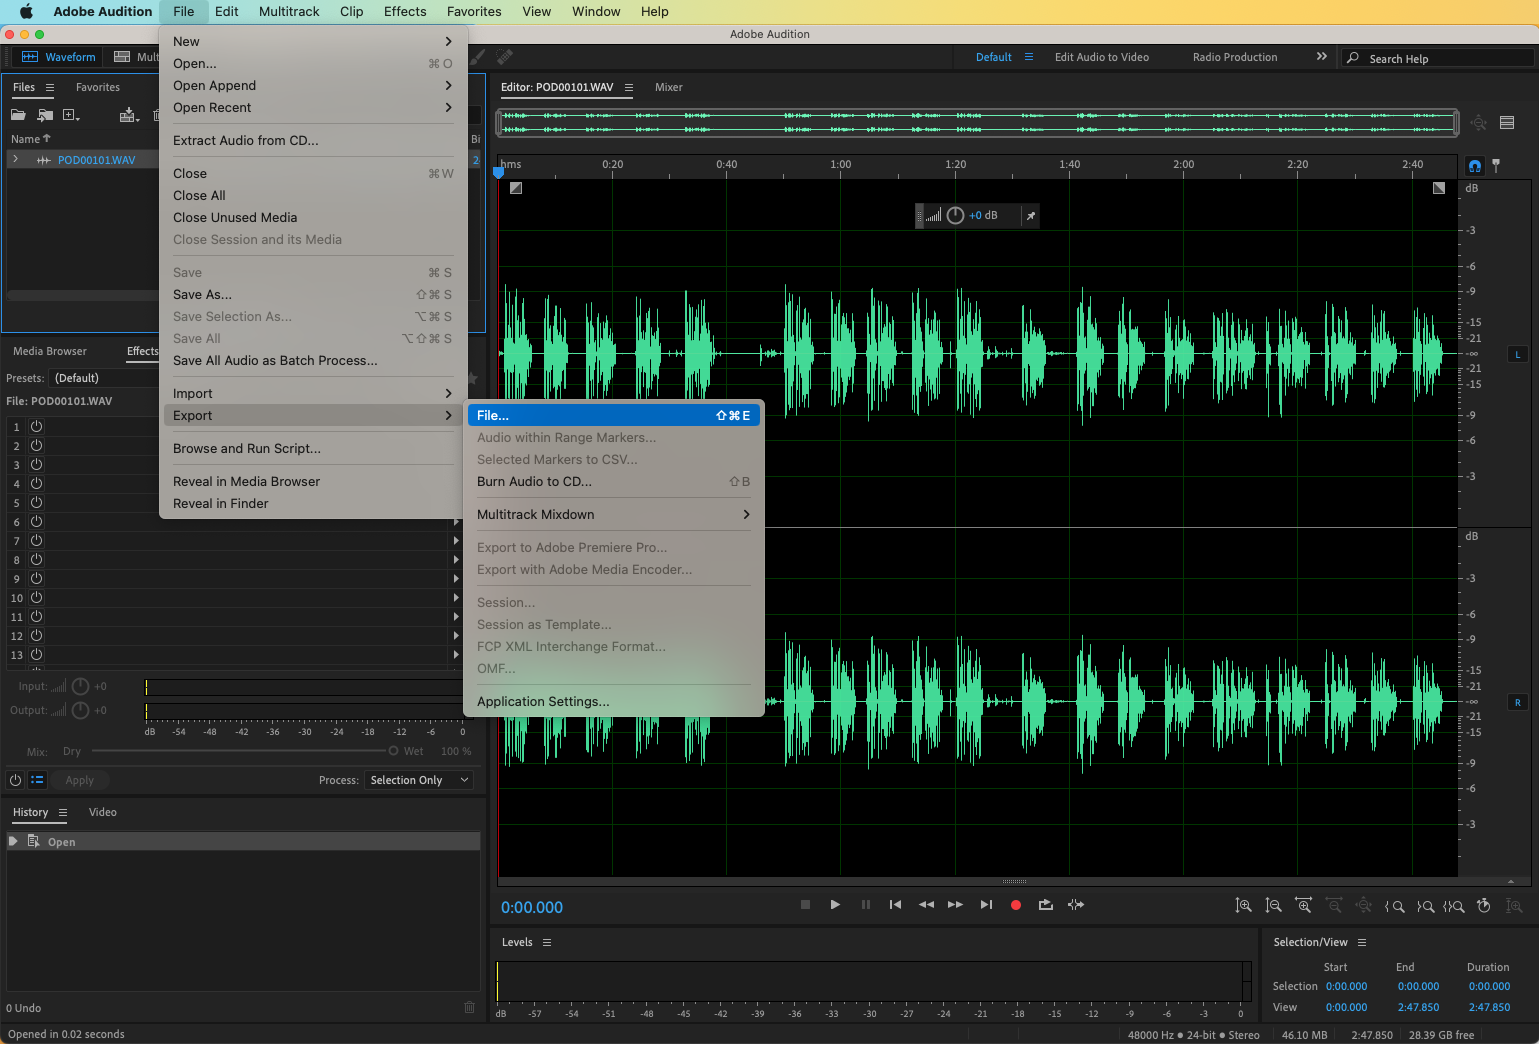Toggle Loop Playback button
Image resolution: width=1539 pixels, height=1044 pixels.
click(x=1046, y=905)
